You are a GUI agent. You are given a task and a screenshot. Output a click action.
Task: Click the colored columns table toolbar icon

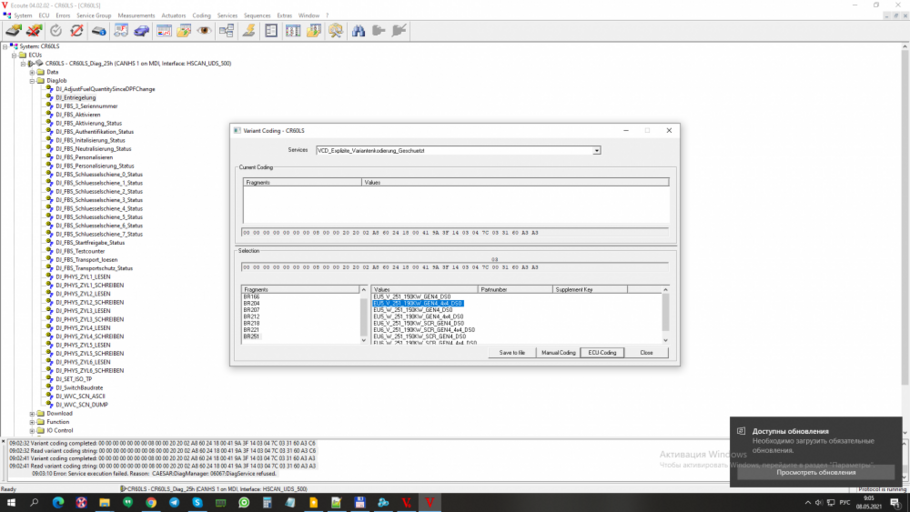click(x=293, y=31)
